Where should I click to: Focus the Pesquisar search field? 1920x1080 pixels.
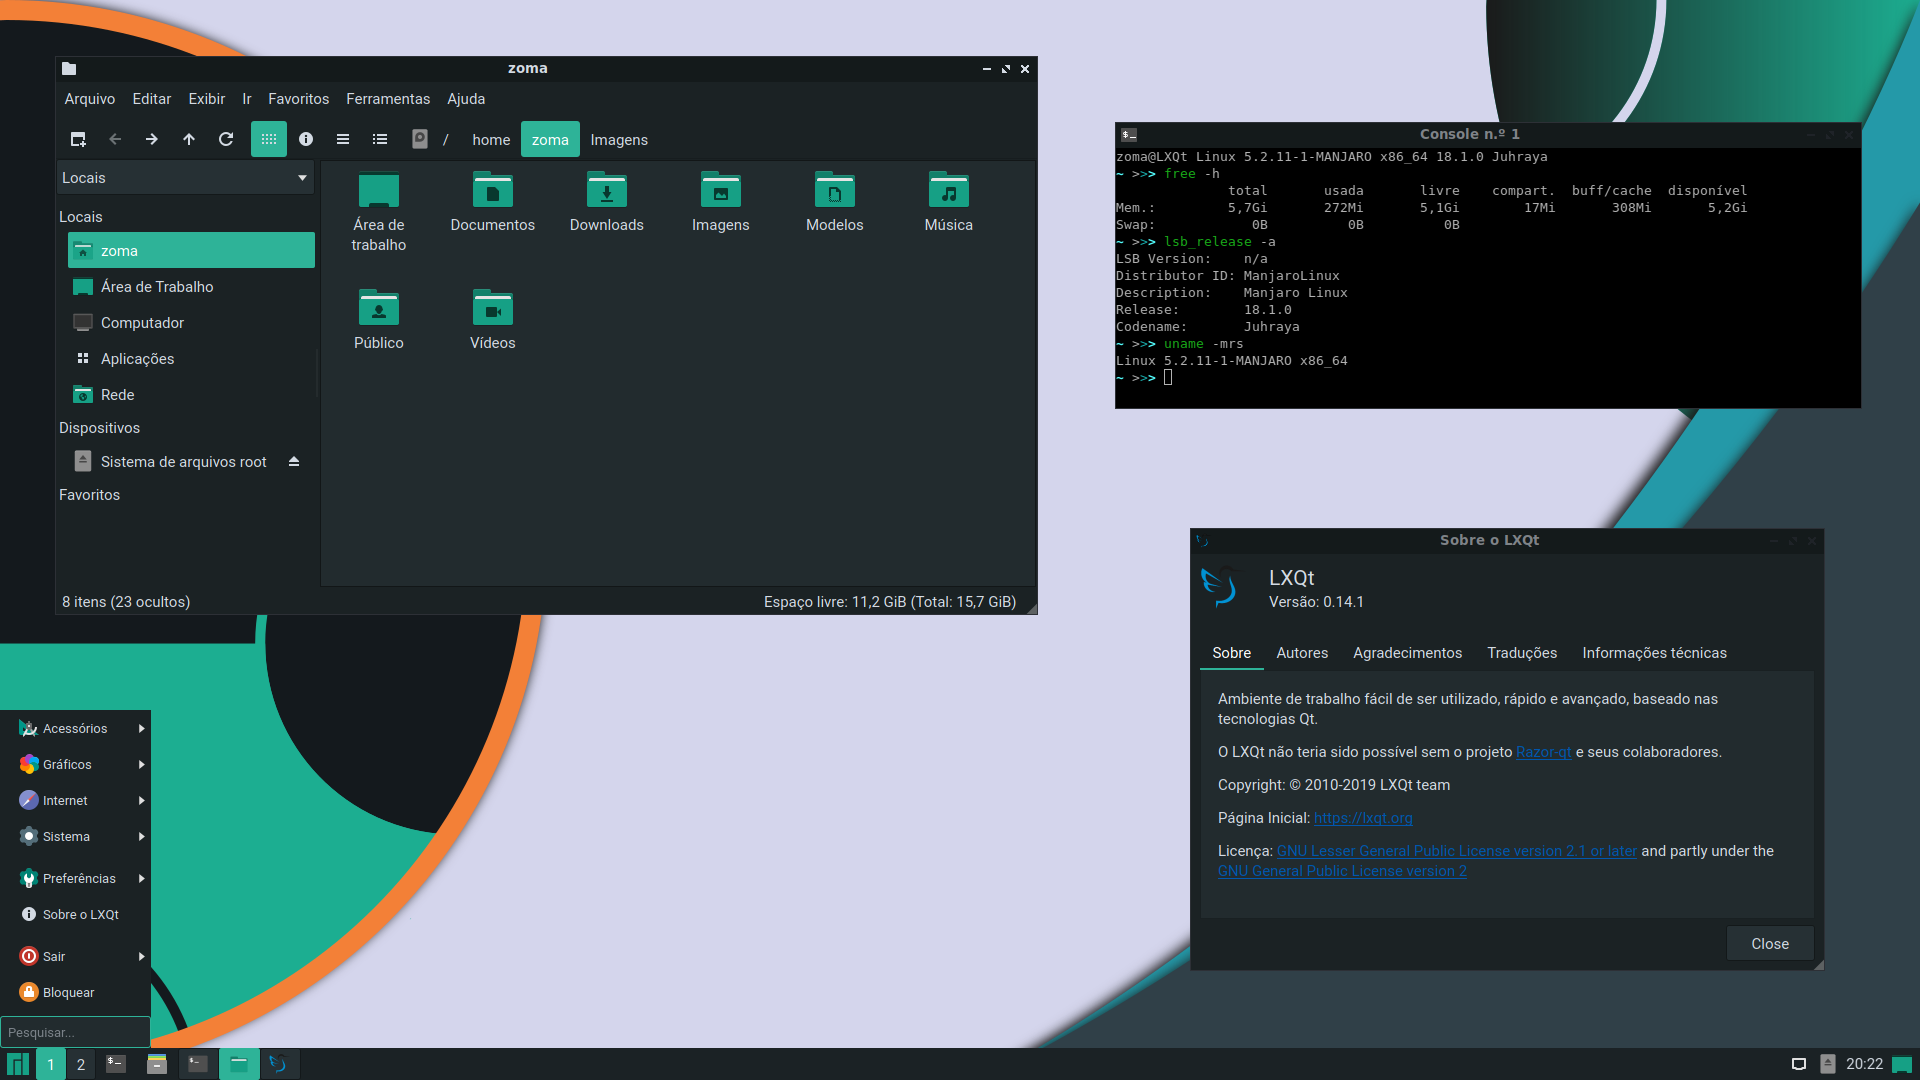76,1032
